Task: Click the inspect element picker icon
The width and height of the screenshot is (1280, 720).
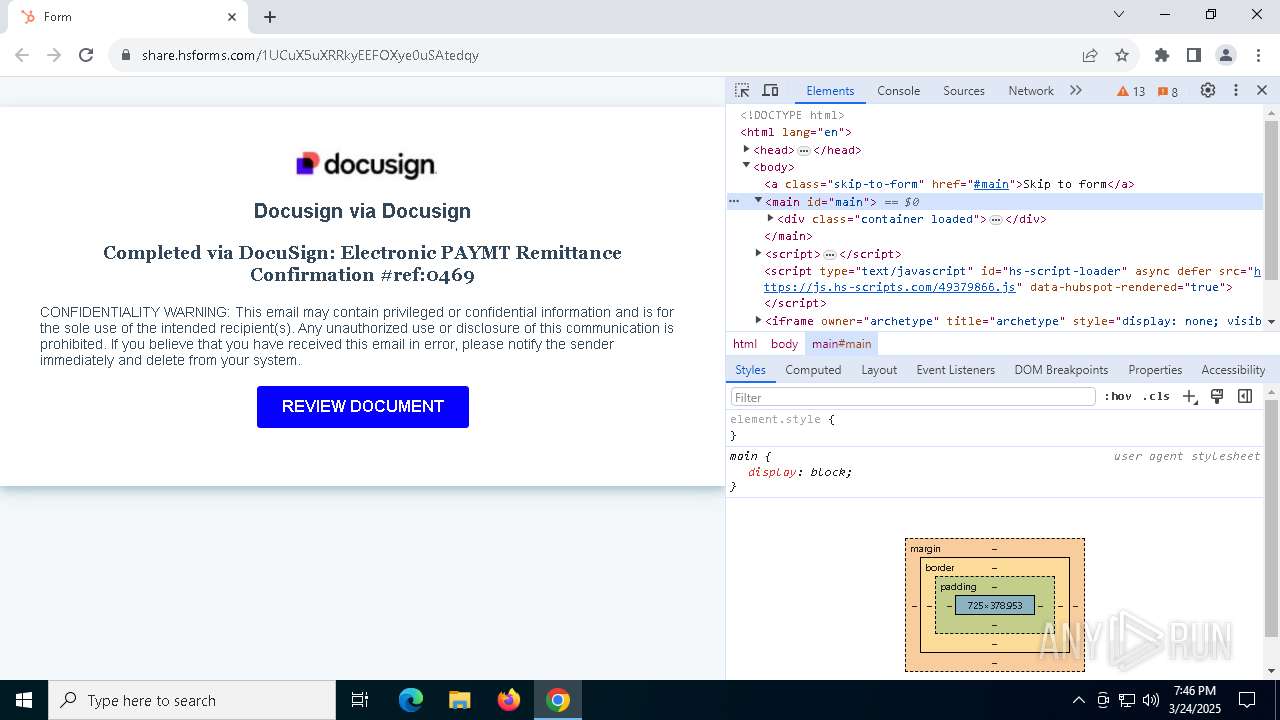Action: (x=742, y=90)
